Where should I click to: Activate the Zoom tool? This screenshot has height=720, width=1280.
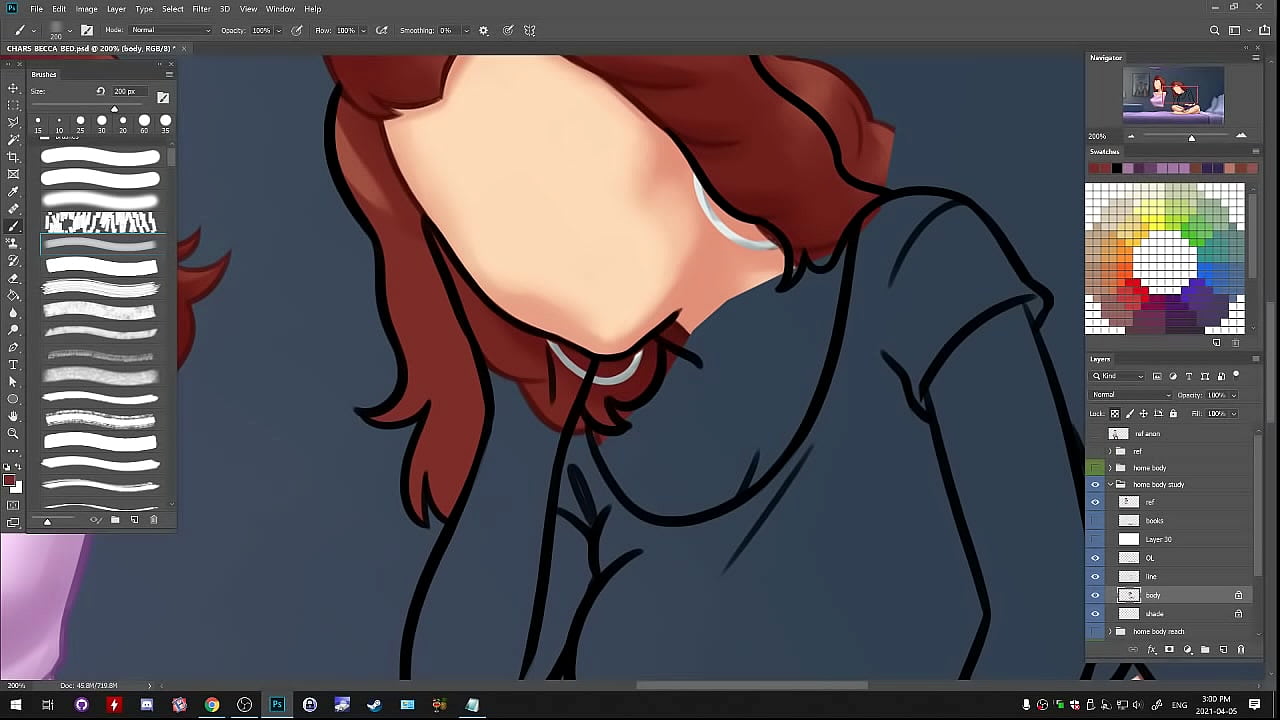[13, 433]
